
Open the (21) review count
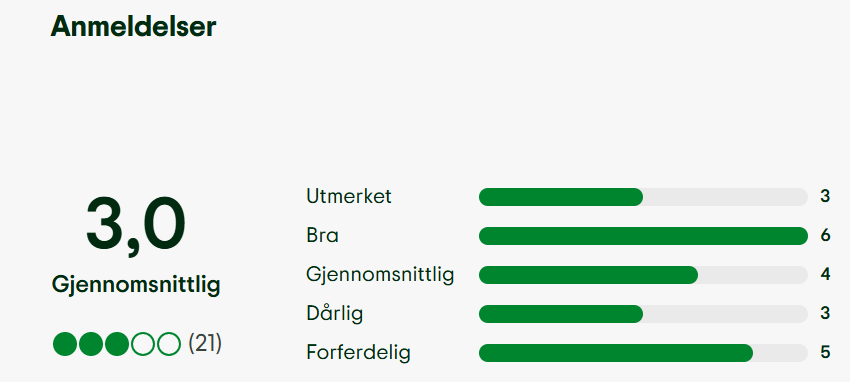click(x=205, y=344)
